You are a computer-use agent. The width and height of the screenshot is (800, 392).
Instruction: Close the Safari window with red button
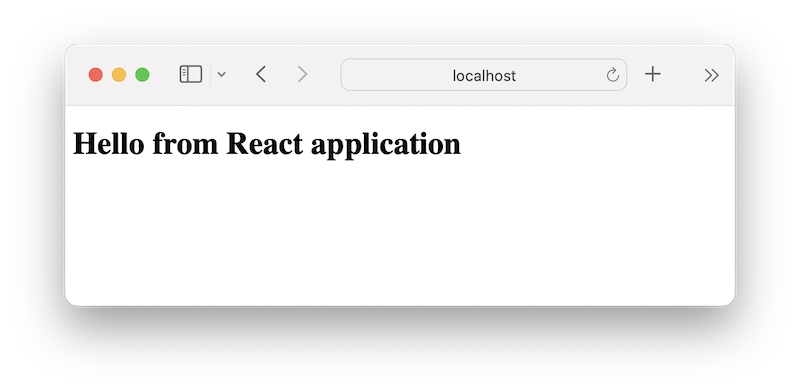click(x=95, y=75)
